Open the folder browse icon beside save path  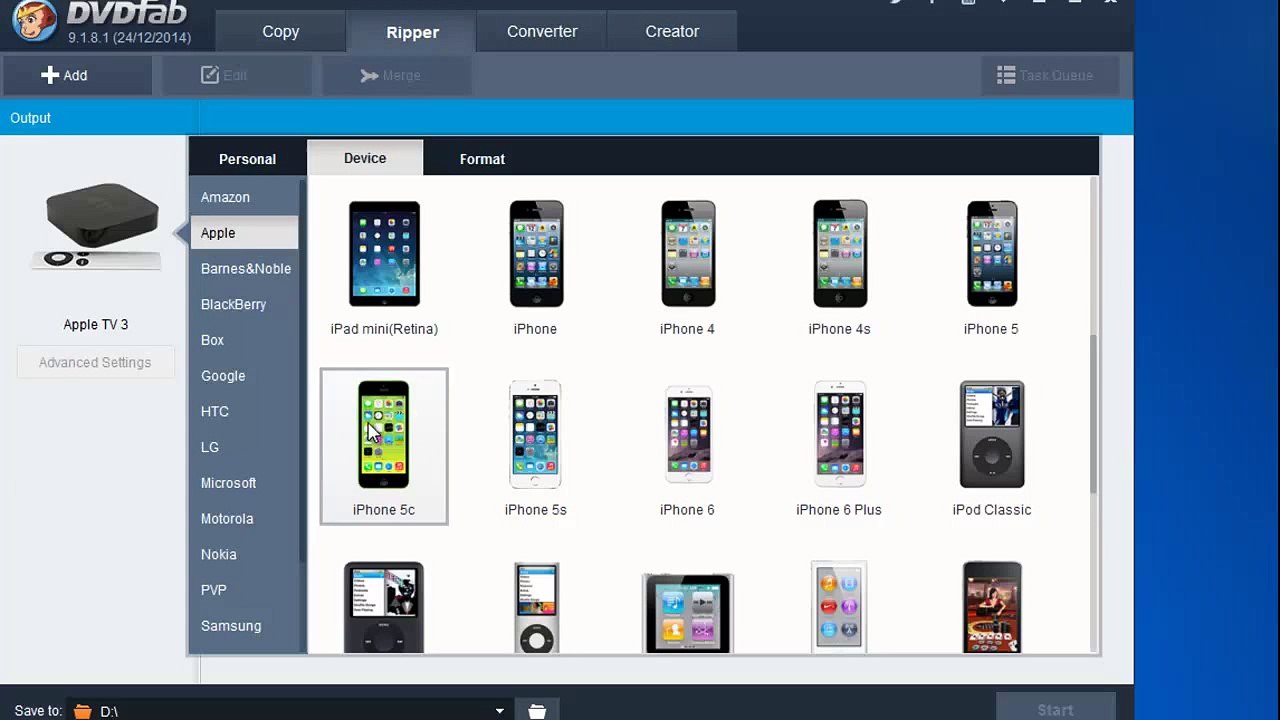537,711
